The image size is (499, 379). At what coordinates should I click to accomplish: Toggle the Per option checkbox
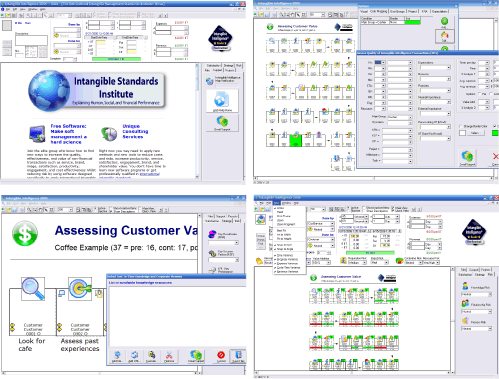(x=480, y=94)
